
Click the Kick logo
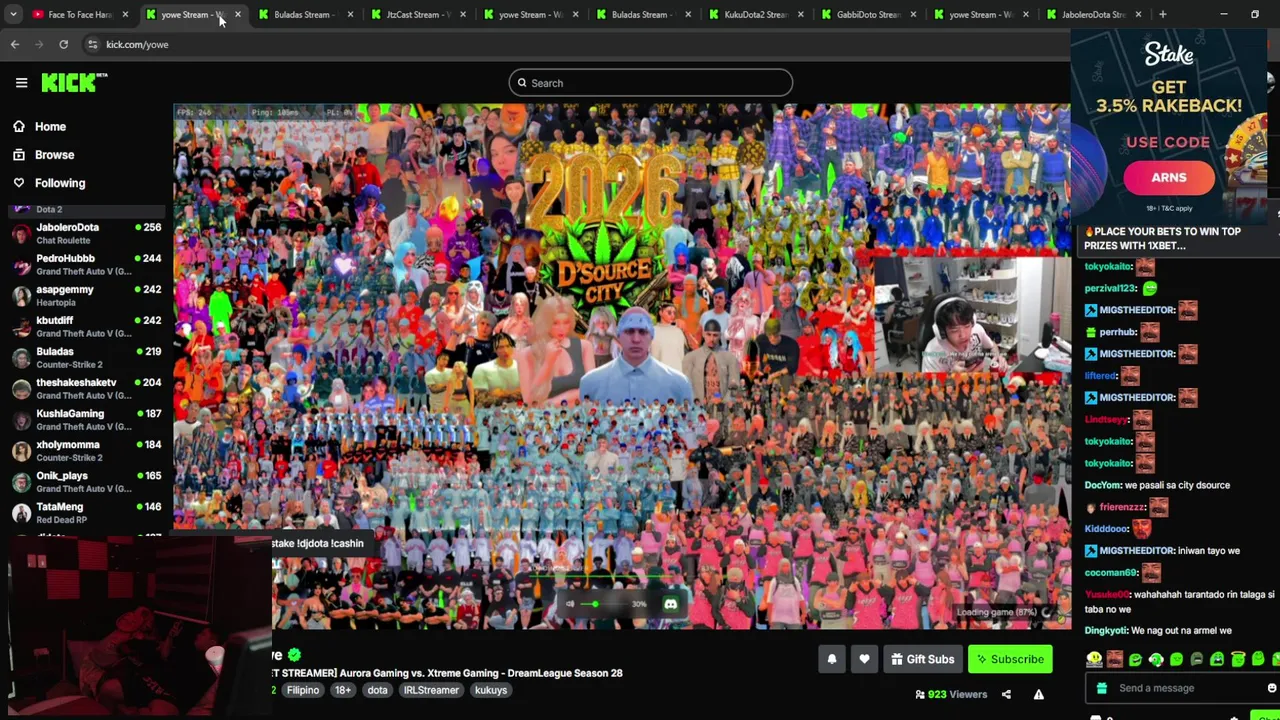click(x=74, y=83)
